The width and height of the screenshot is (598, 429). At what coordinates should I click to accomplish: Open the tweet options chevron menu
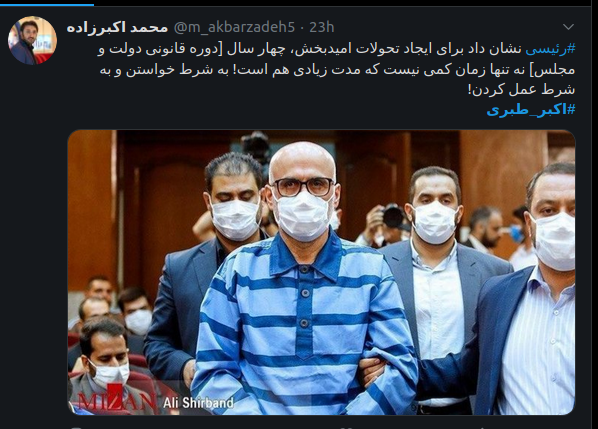[568, 27]
